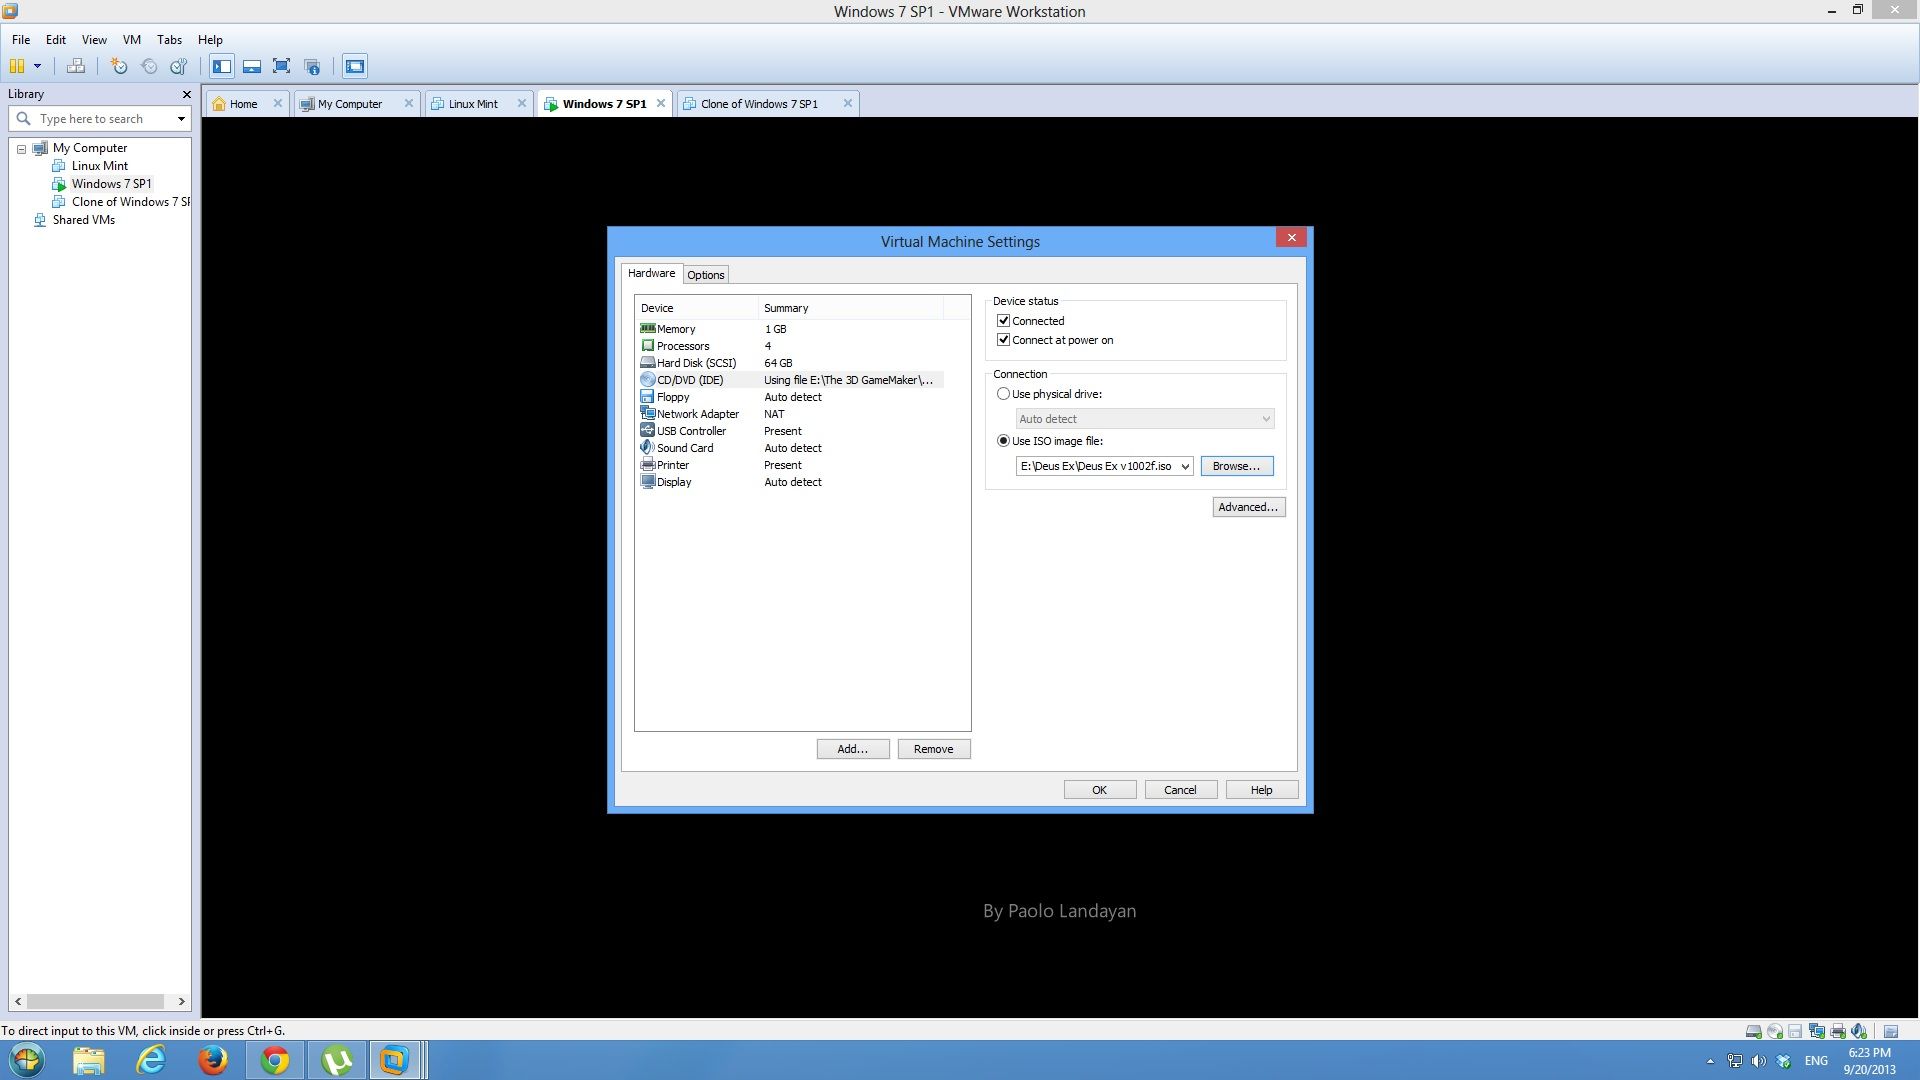
Task: Enable the Use physical drive option
Action: coord(1004,394)
